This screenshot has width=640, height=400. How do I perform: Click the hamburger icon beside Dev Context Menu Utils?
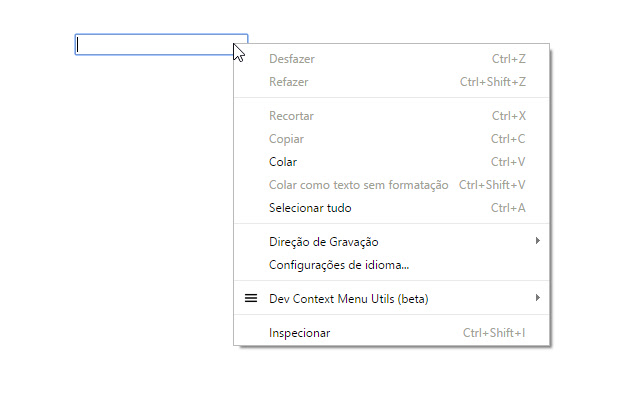tap(251, 298)
